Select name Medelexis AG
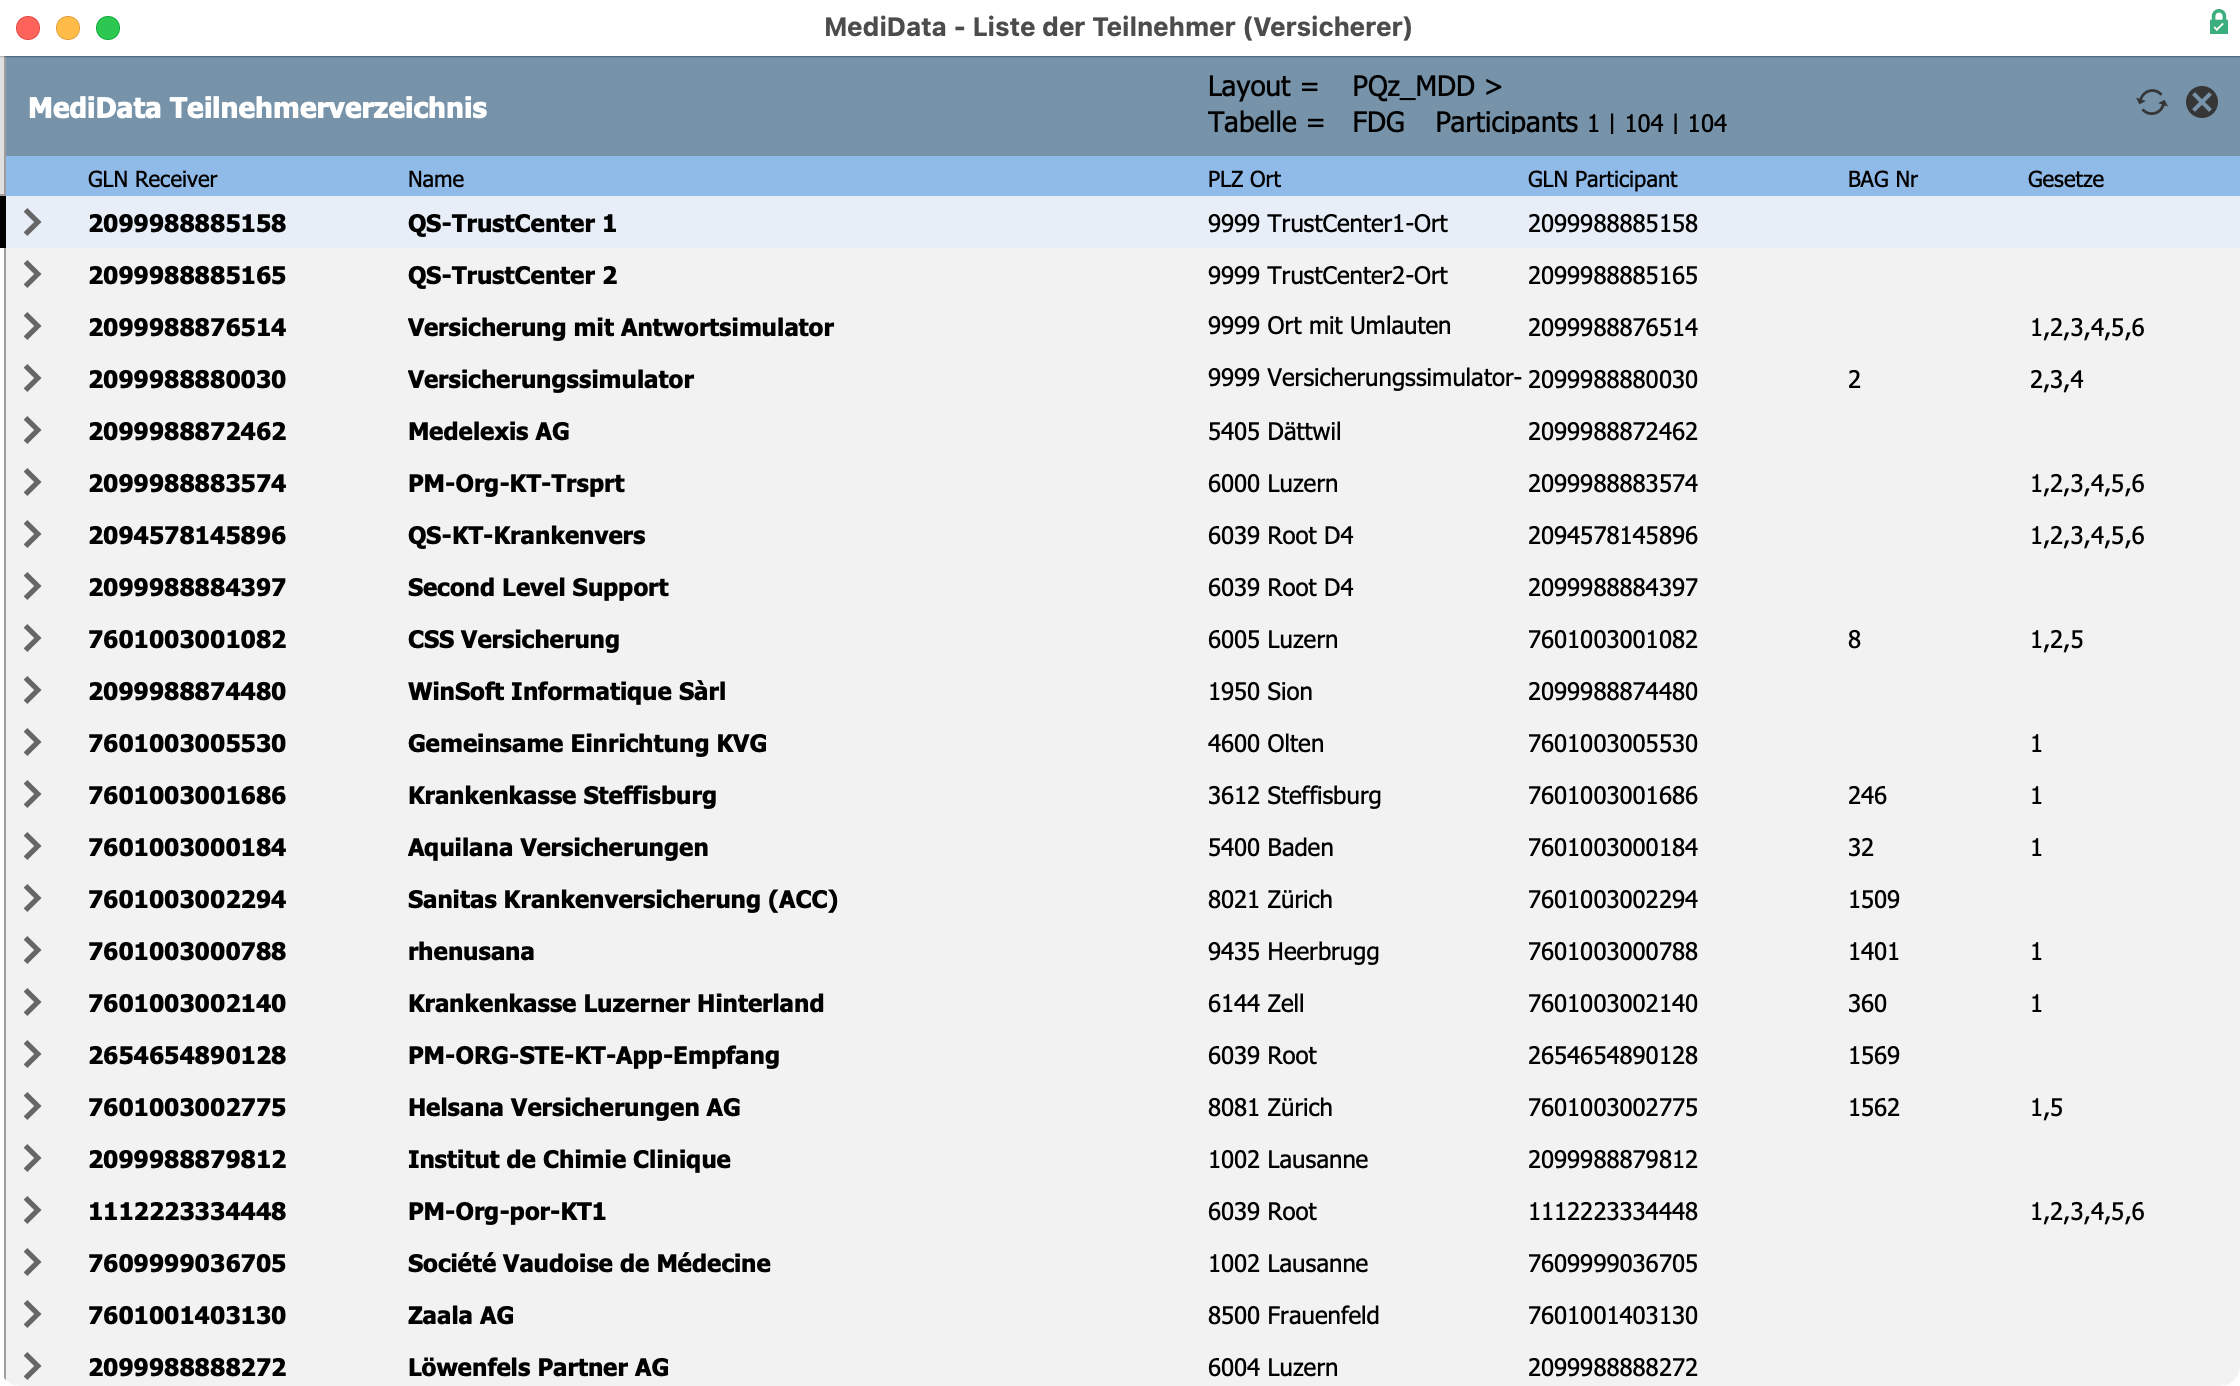This screenshot has width=2240, height=1386. (488, 431)
